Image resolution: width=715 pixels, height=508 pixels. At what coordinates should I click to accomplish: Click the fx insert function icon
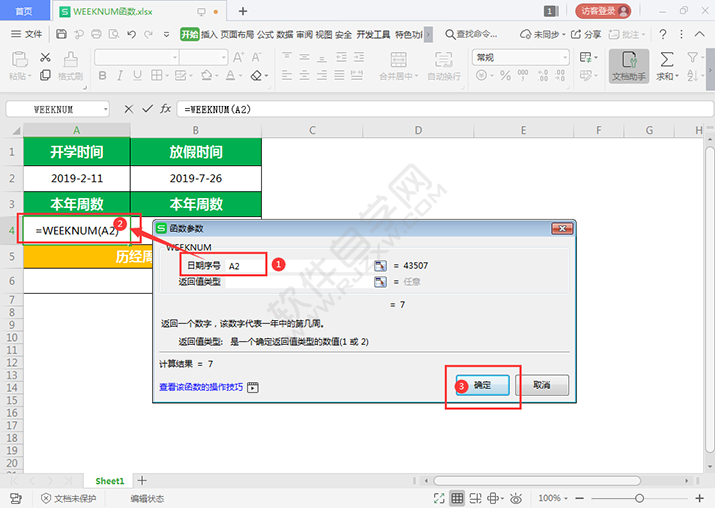166,109
